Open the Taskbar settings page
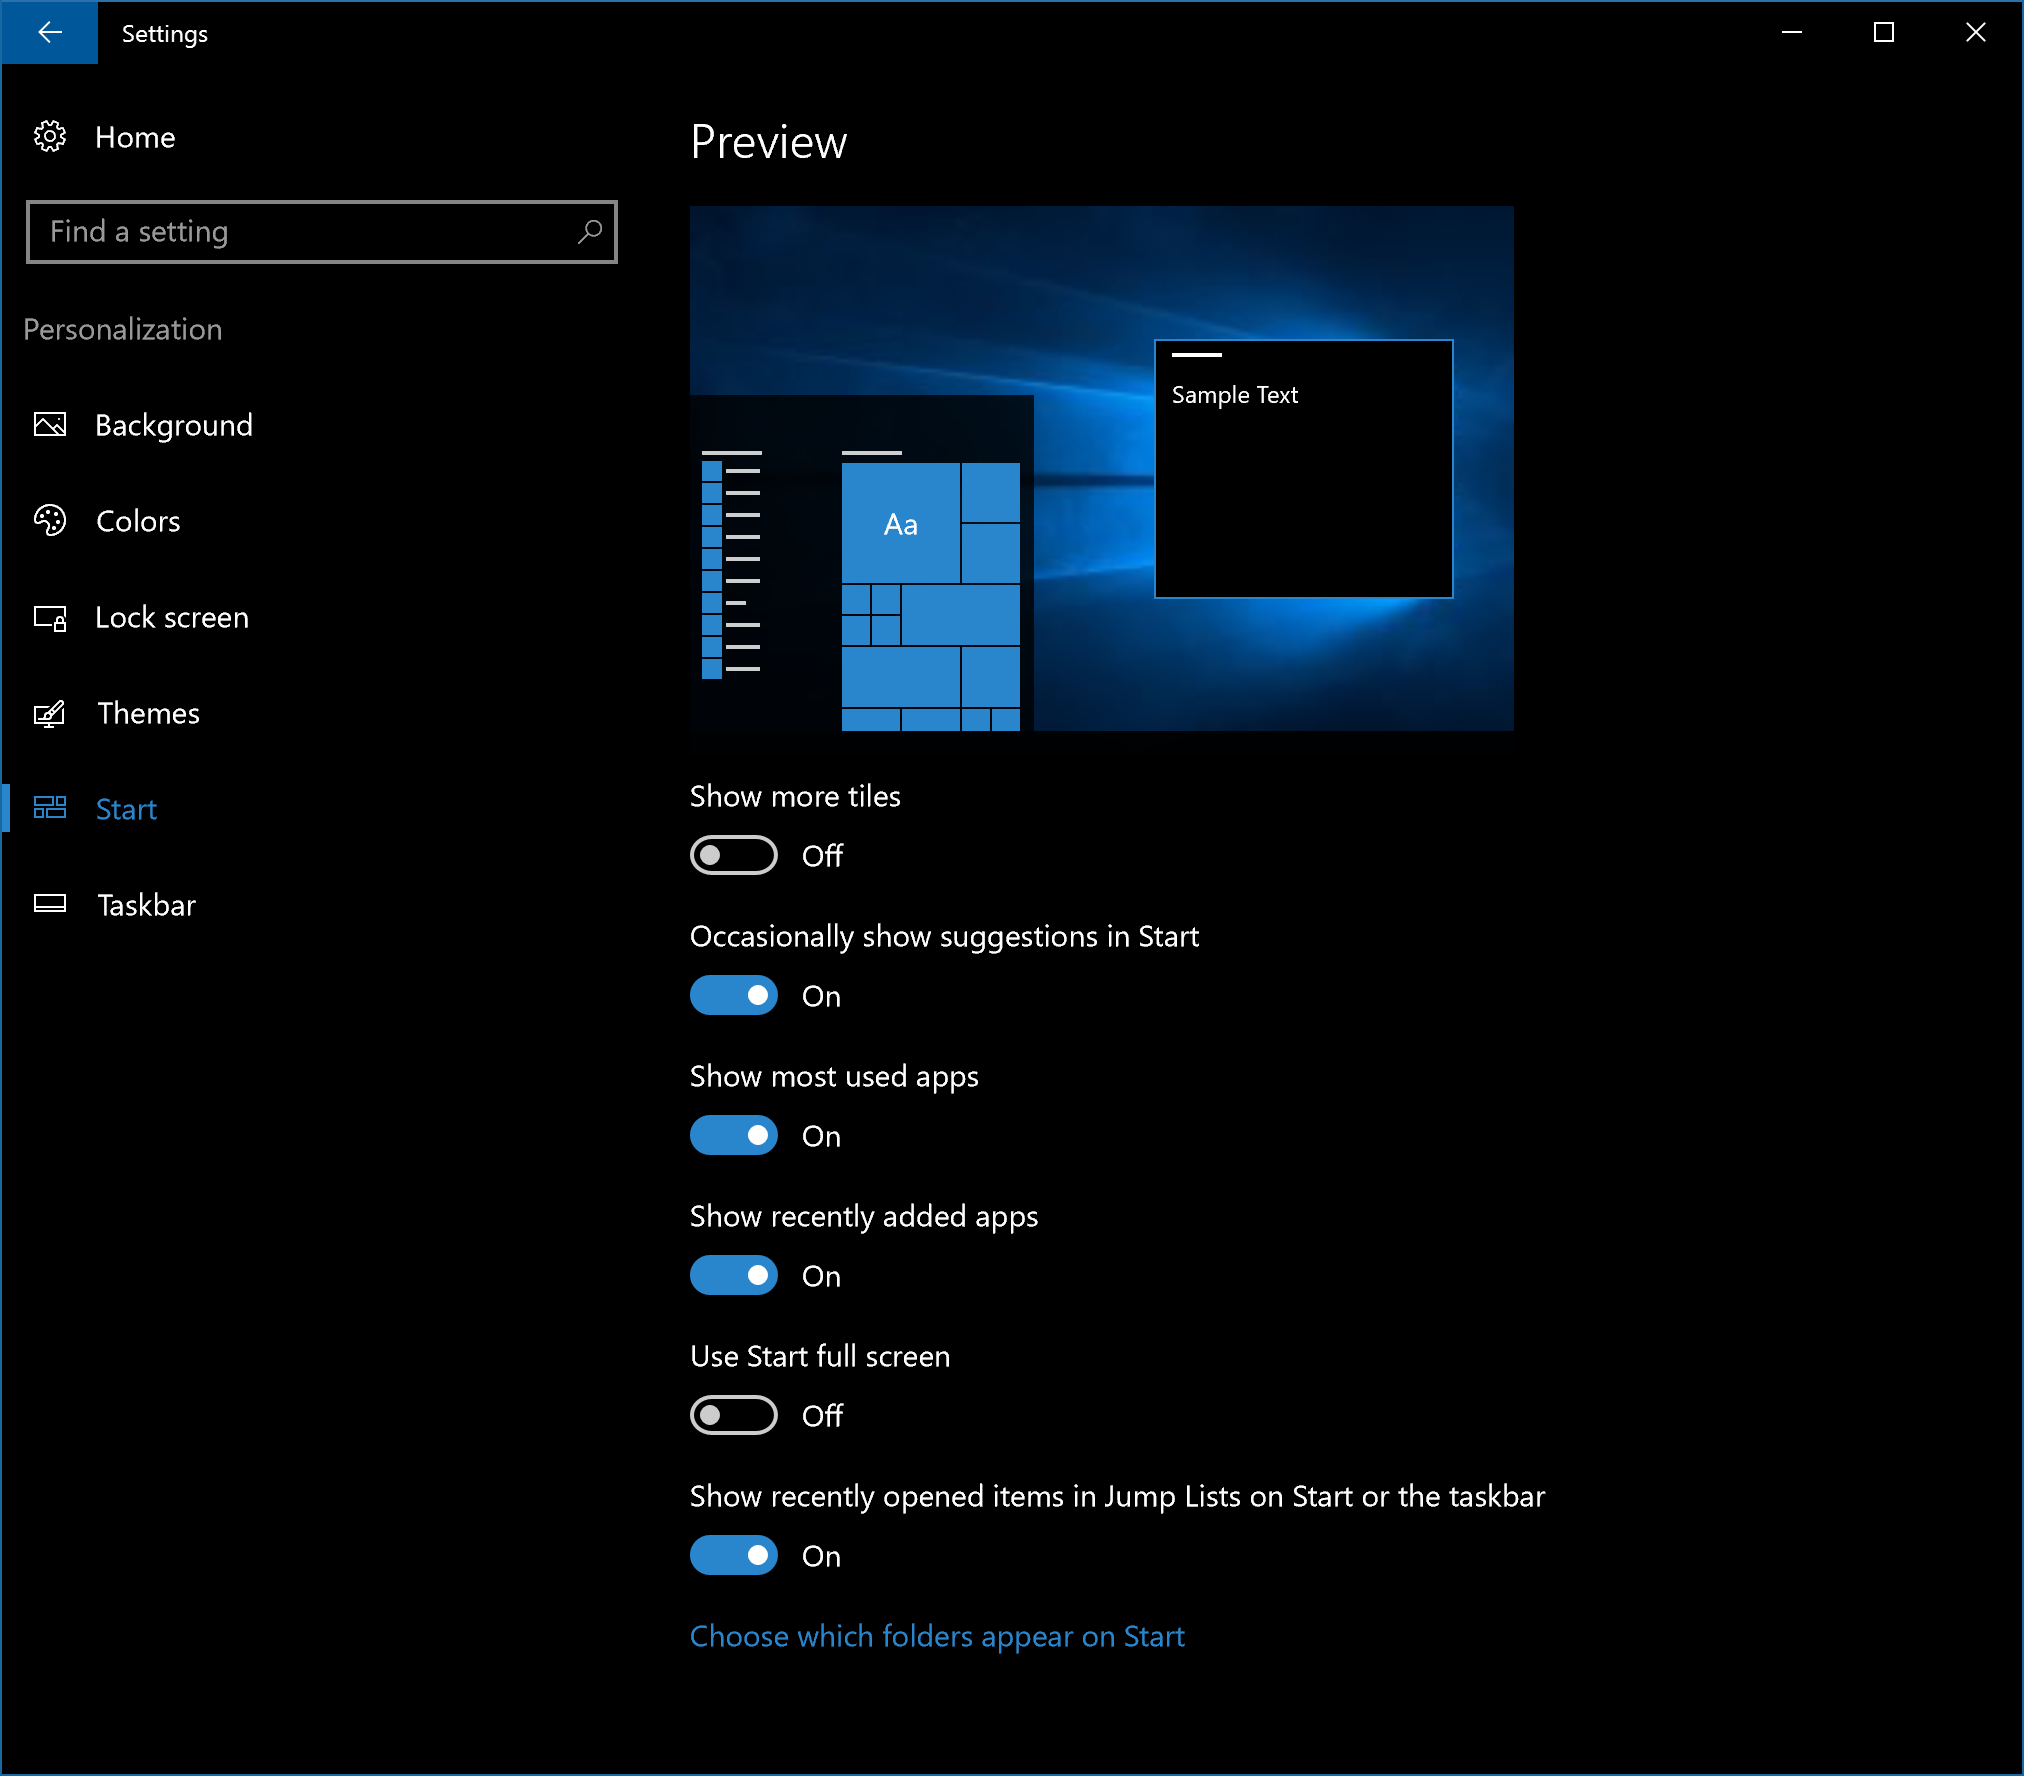 (x=146, y=905)
